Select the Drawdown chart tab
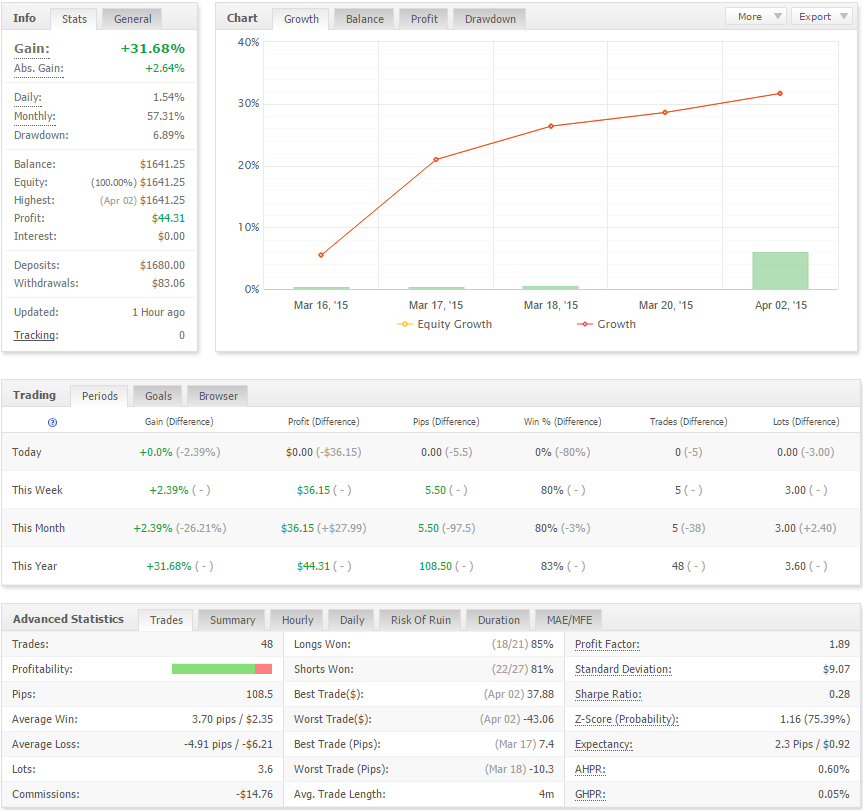863x810 pixels. (490, 19)
